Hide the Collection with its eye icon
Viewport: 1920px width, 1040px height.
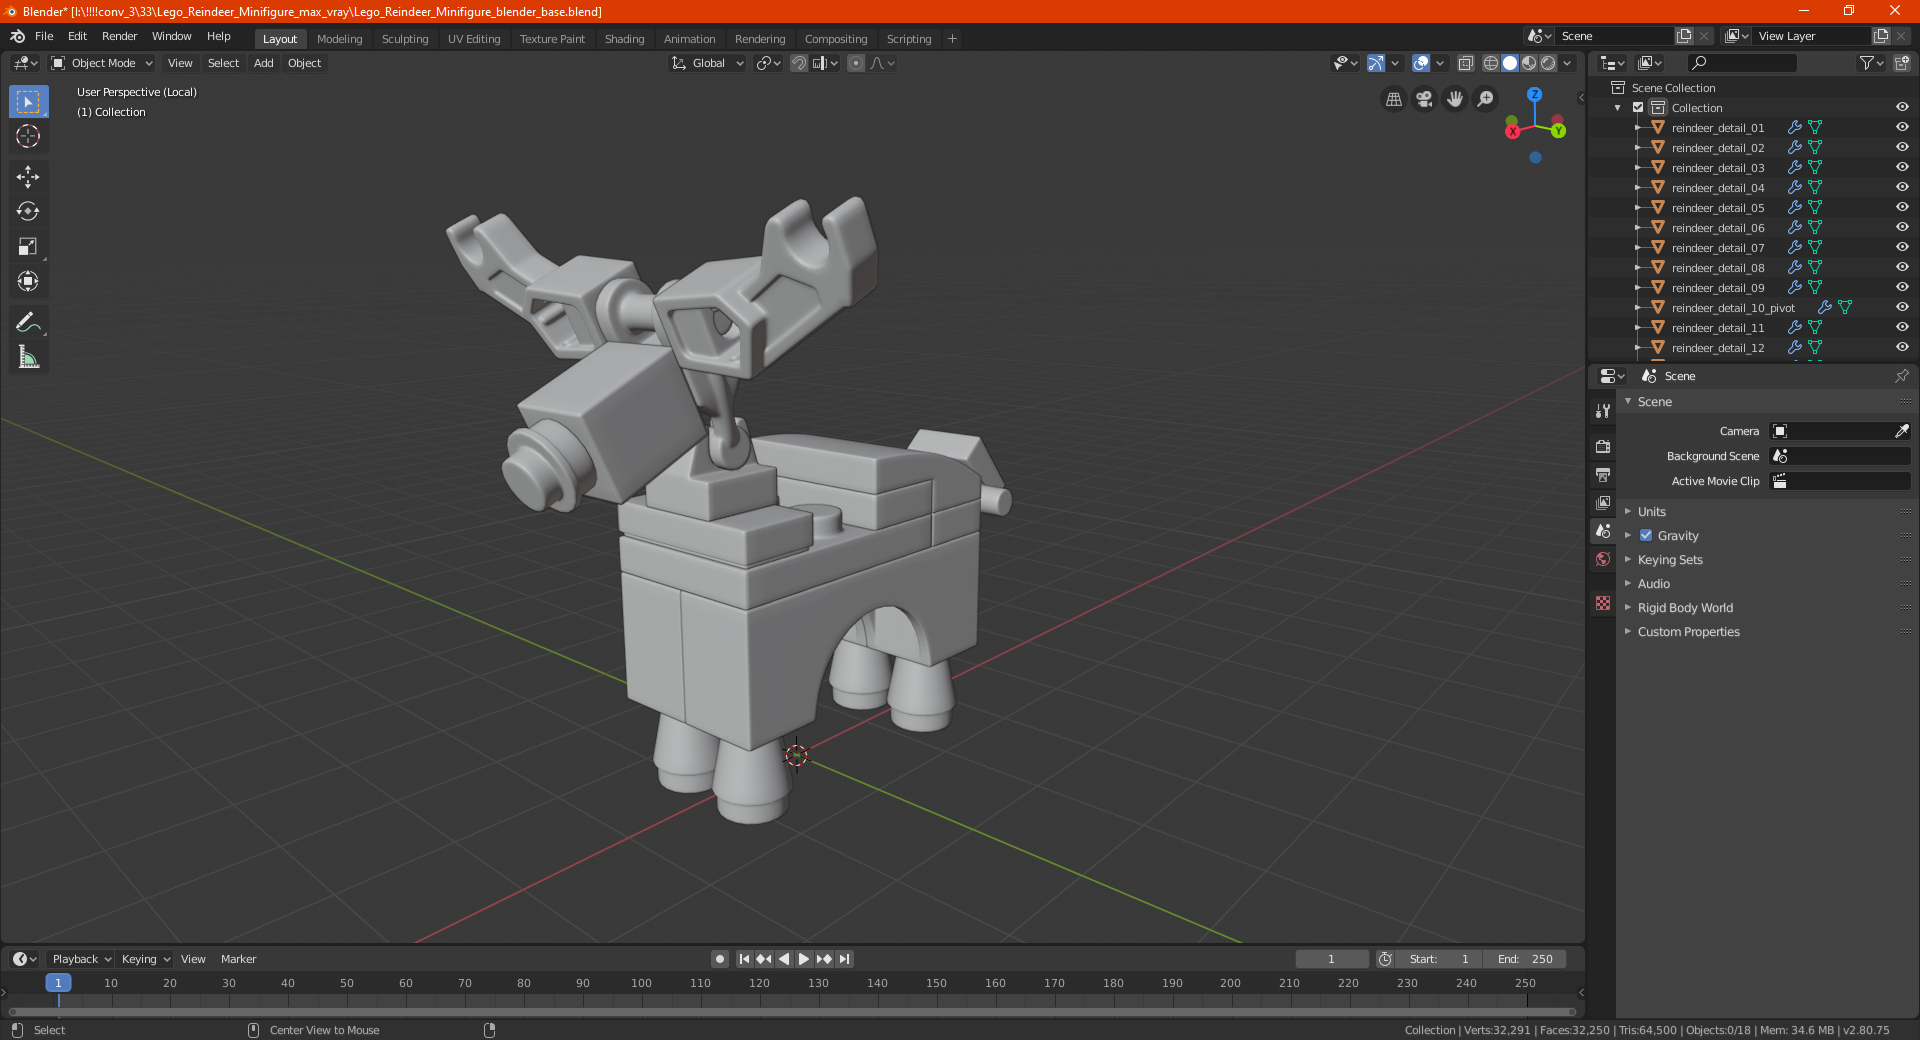(x=1902, y=108)
